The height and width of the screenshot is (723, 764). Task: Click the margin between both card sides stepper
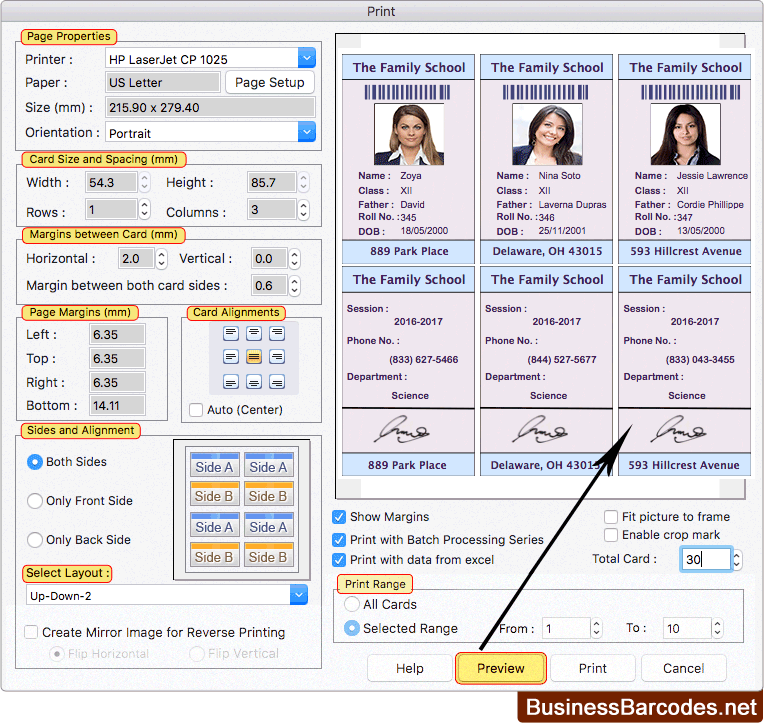click(294, 285)
